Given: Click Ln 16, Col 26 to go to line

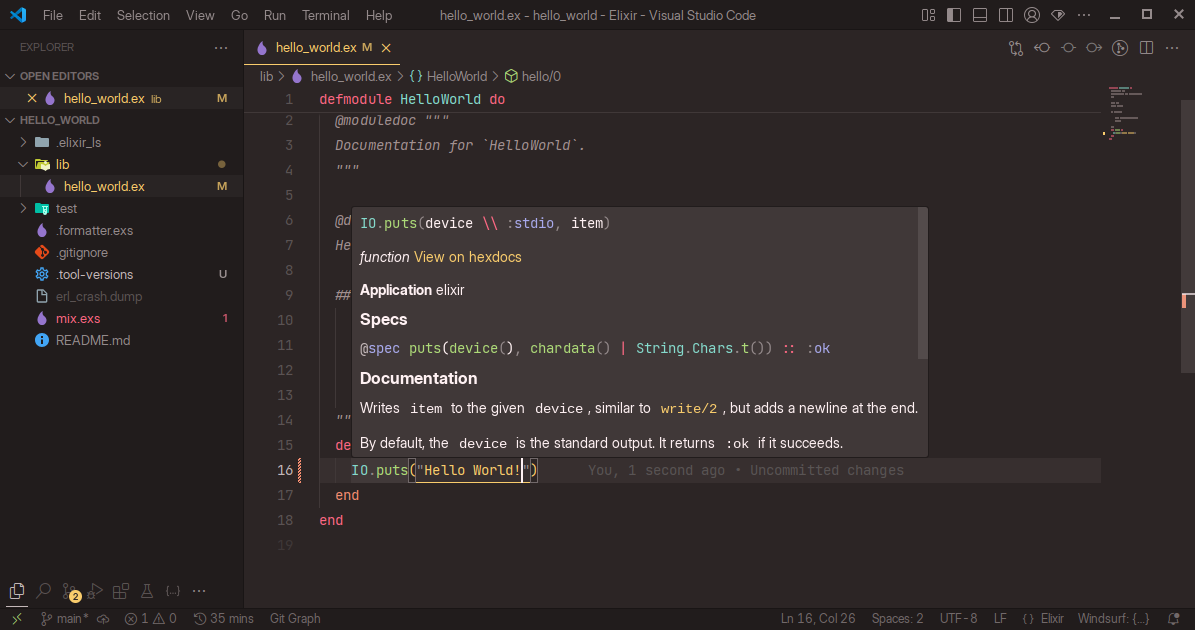Looking at the screenshot, I should click(818, 618).
